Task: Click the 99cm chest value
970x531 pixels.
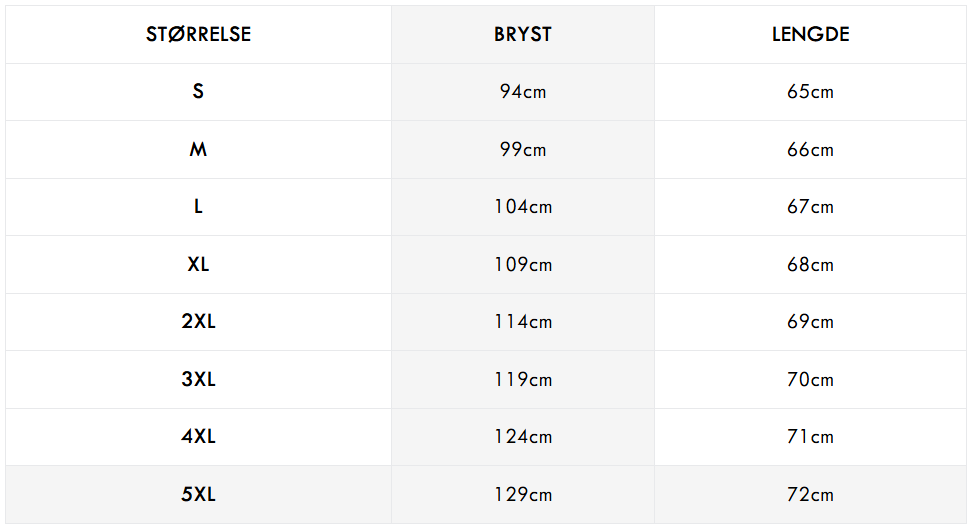Action: [x=523, y=149]
